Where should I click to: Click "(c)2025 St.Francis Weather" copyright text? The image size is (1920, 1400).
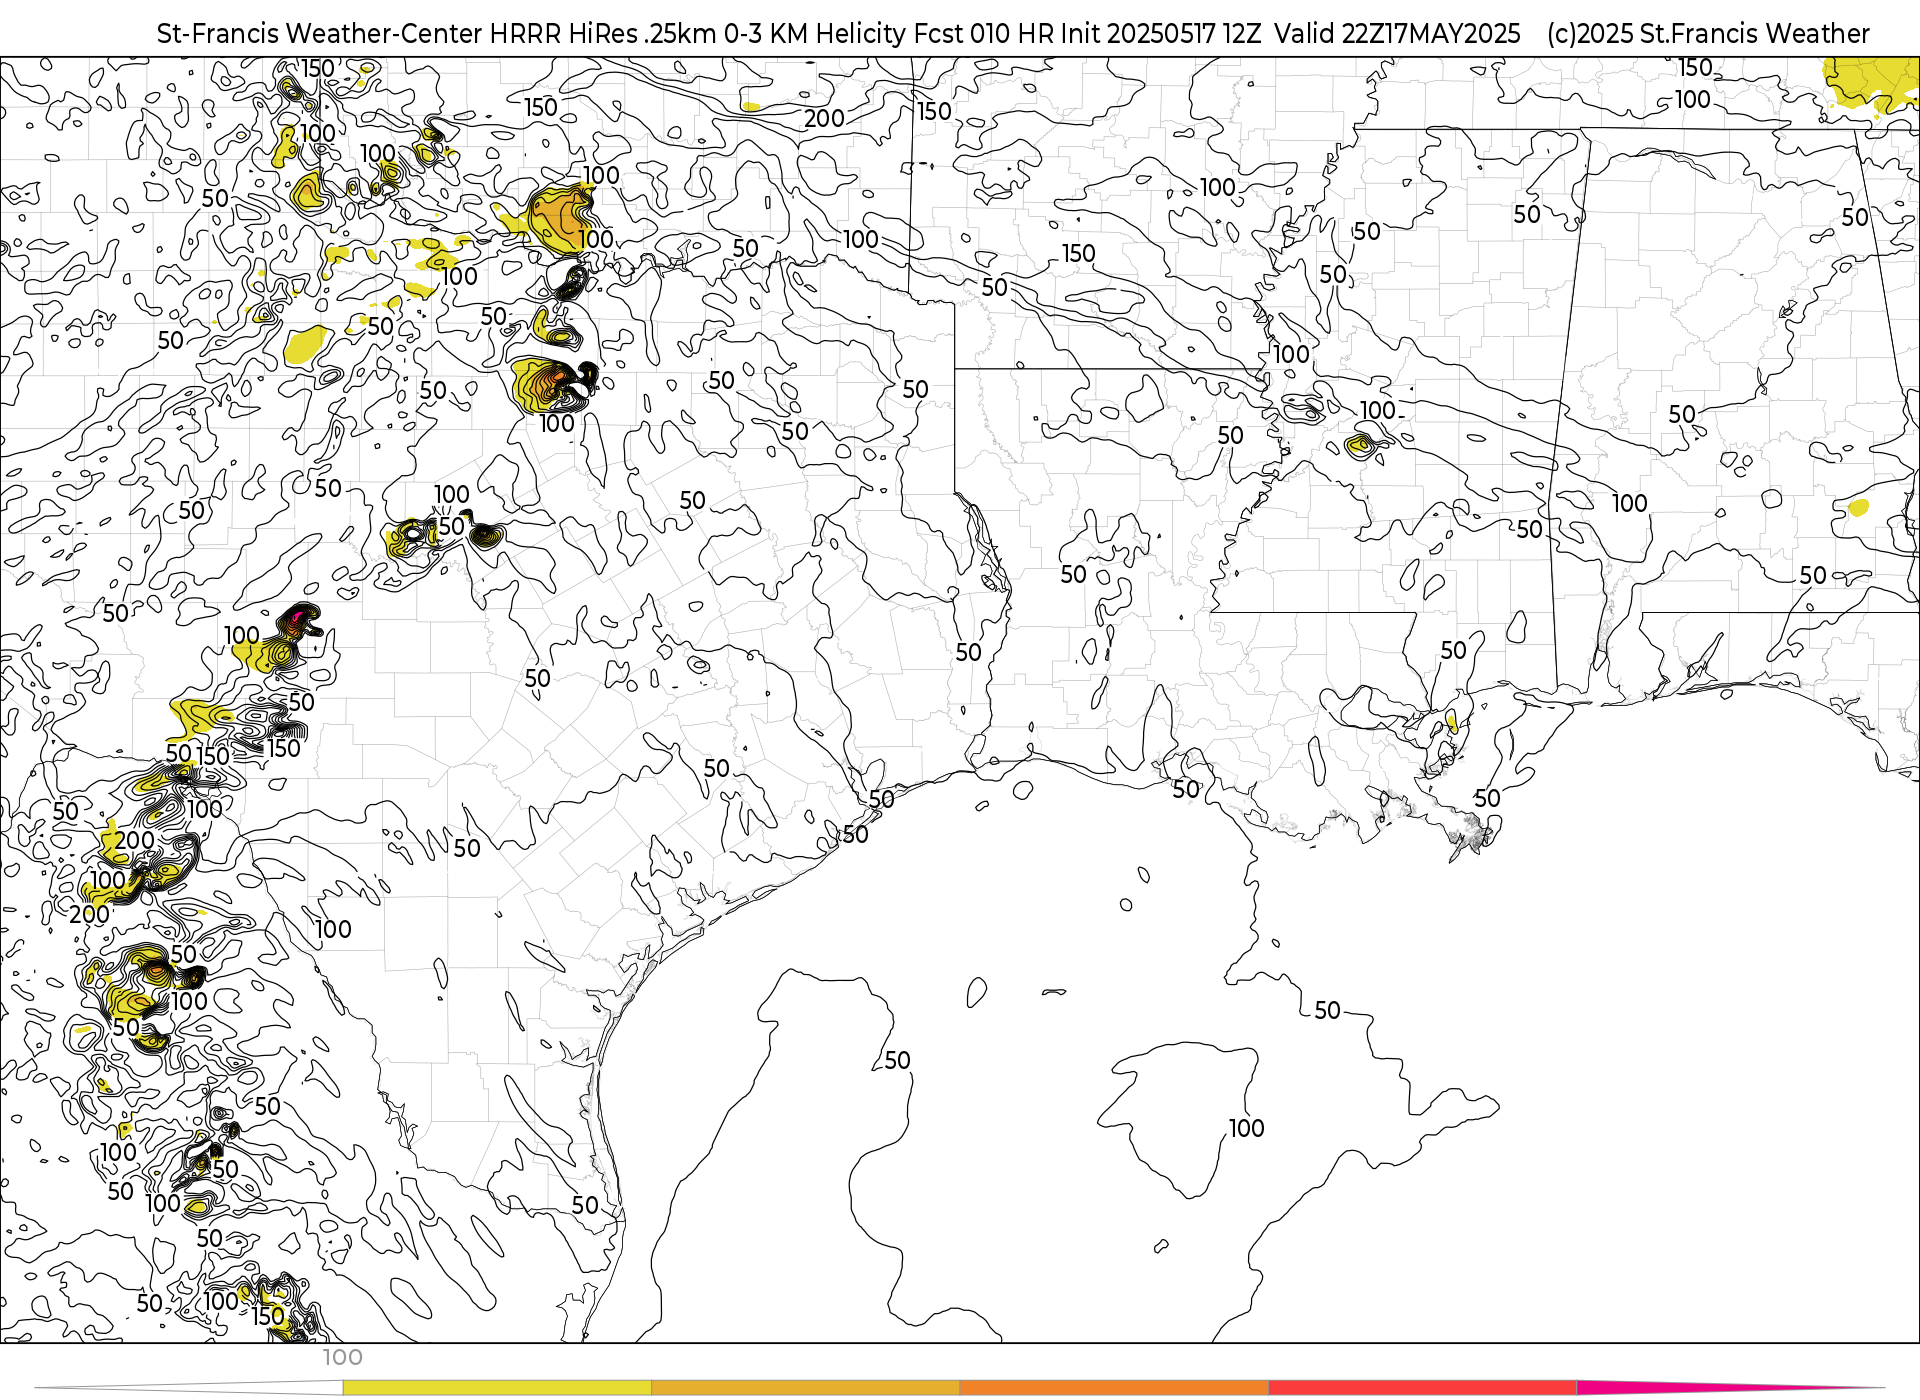[x=1708, y=34]
